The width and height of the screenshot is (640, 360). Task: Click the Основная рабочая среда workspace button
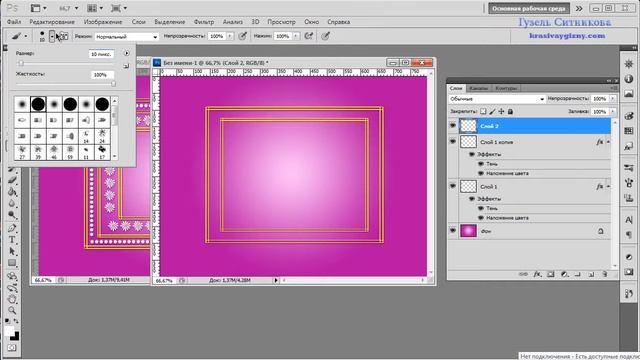point(529,8)
